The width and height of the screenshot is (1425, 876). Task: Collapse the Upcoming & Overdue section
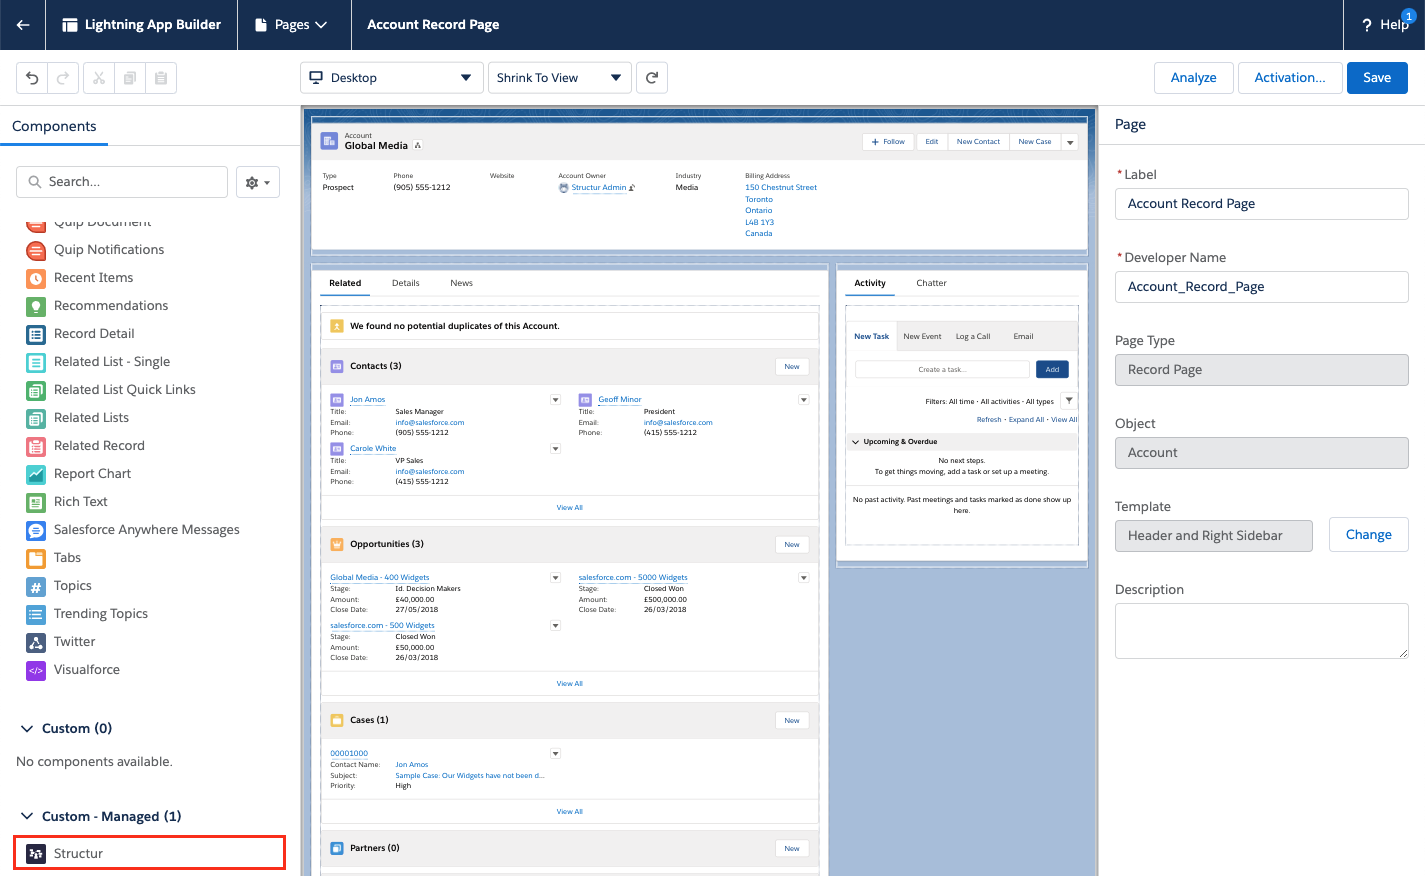coord(856,442)
